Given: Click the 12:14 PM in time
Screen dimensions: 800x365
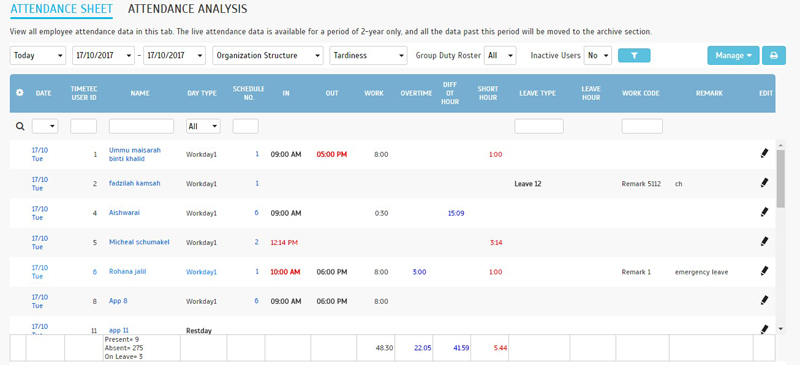Looking at the screenshot, I should pos(284,242).
